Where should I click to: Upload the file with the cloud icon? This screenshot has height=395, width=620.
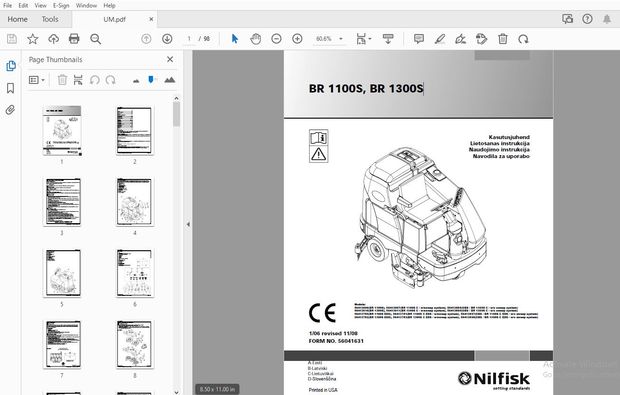tap(53, 39)
